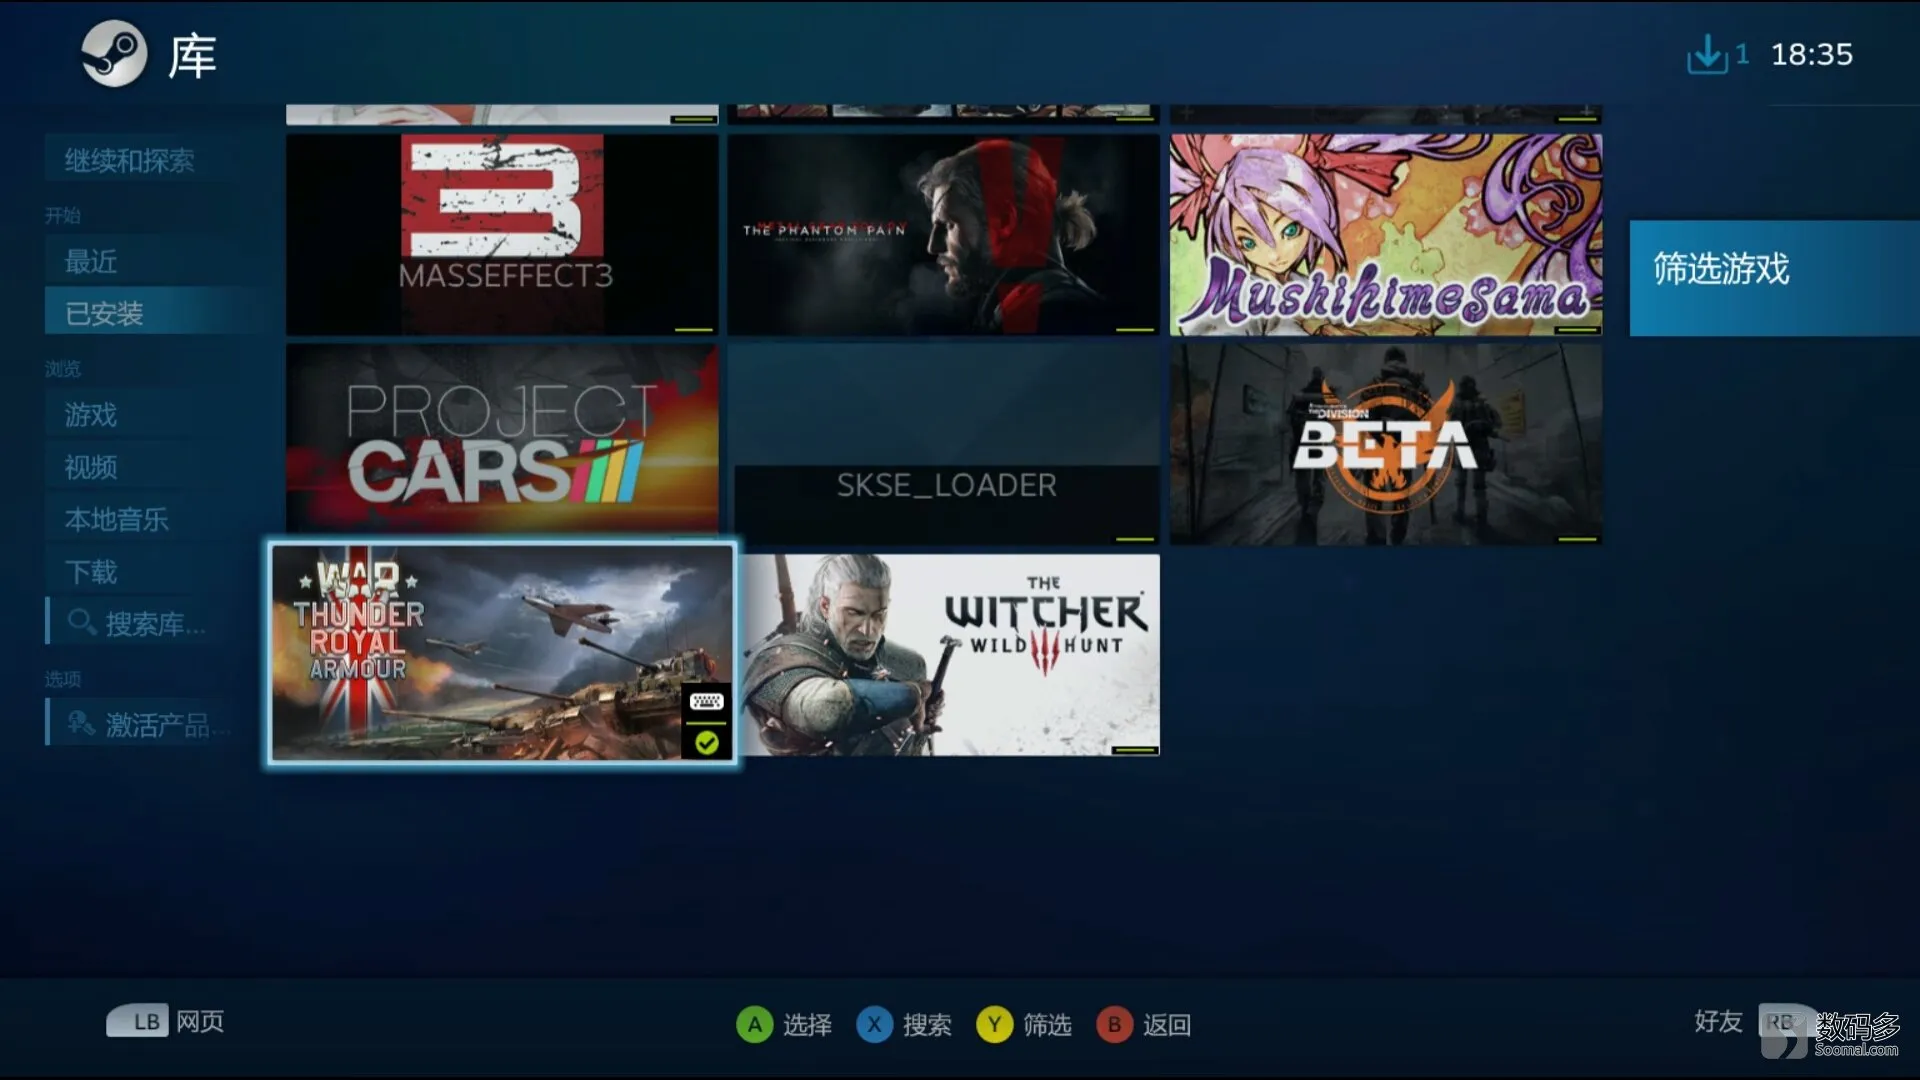
Task: Open the Mushihimesama game tile
Action: [x=1386, y=235]
